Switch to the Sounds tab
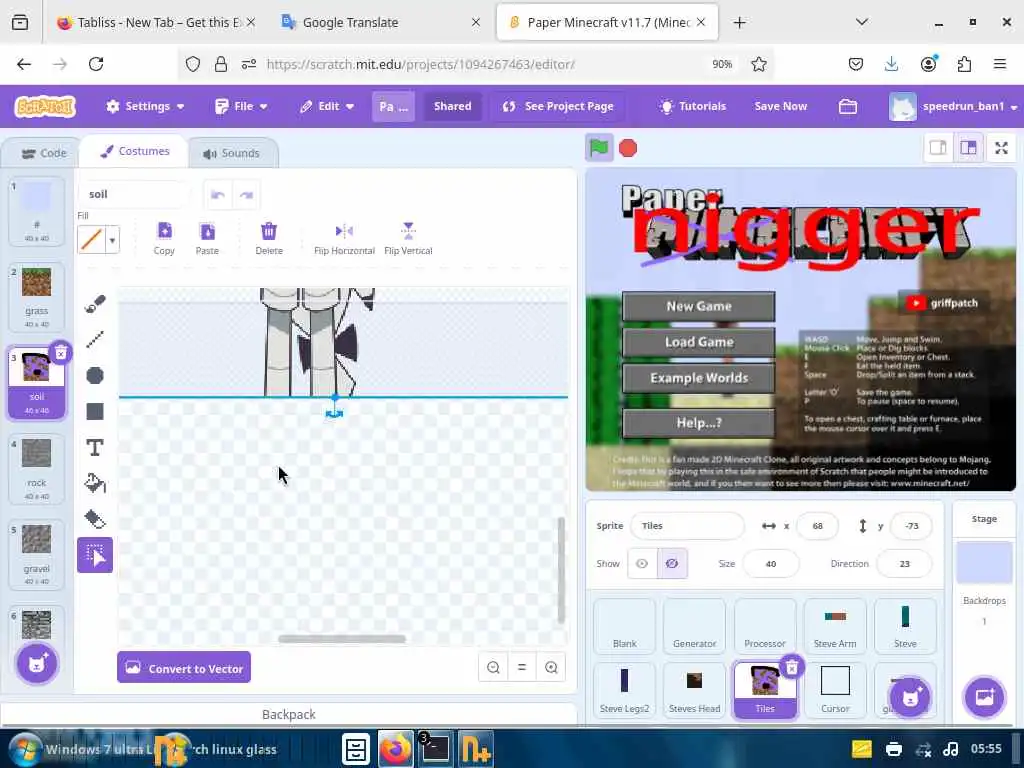Screen dimensions: 1024x768 click(x=232, y=153)
